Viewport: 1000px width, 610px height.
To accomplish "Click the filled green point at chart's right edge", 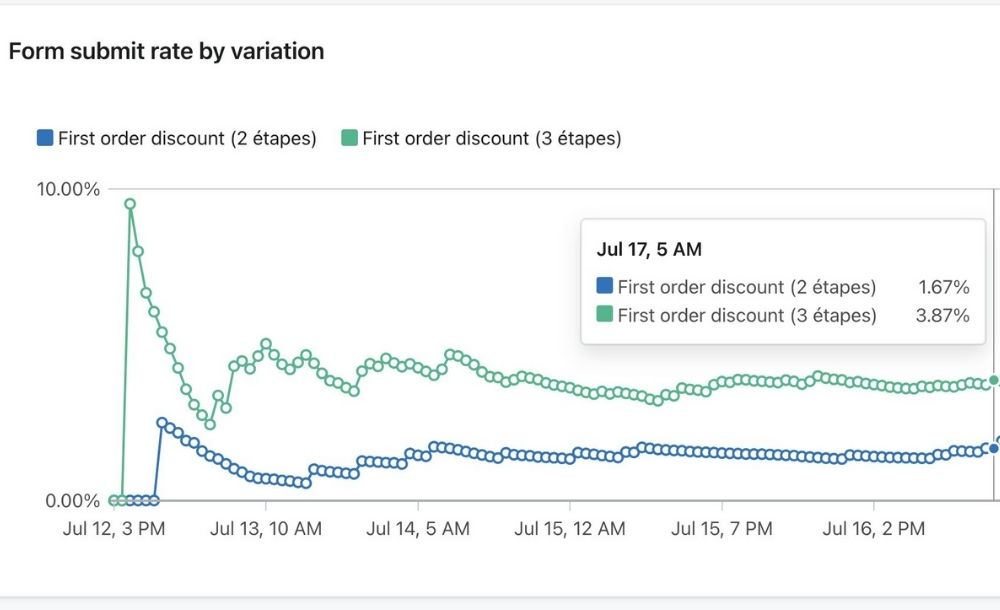I will tap(993, 381).
